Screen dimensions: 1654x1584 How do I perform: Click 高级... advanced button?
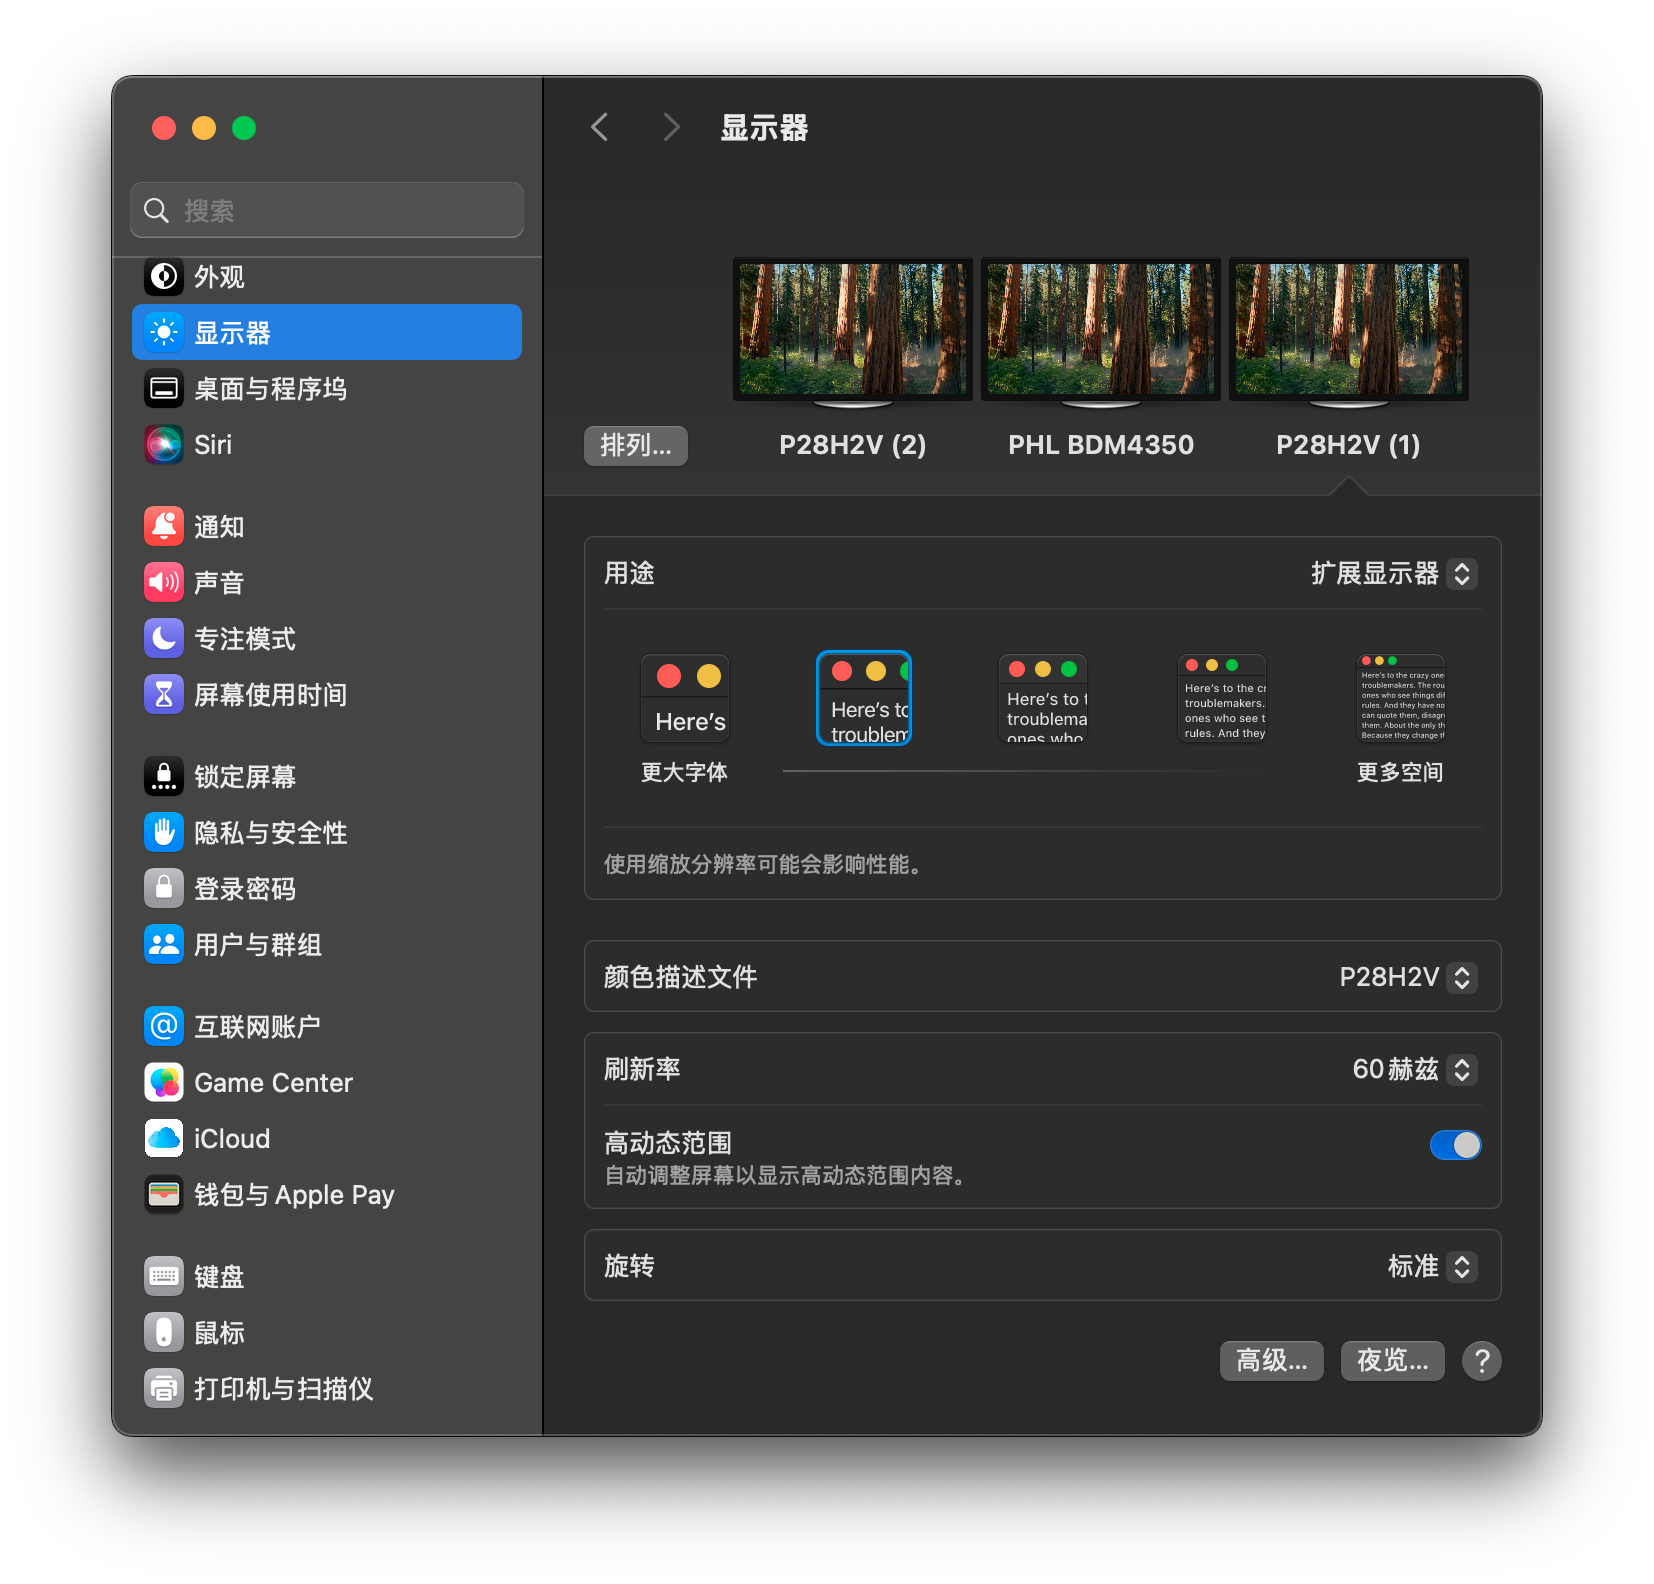[1272, 1361]
